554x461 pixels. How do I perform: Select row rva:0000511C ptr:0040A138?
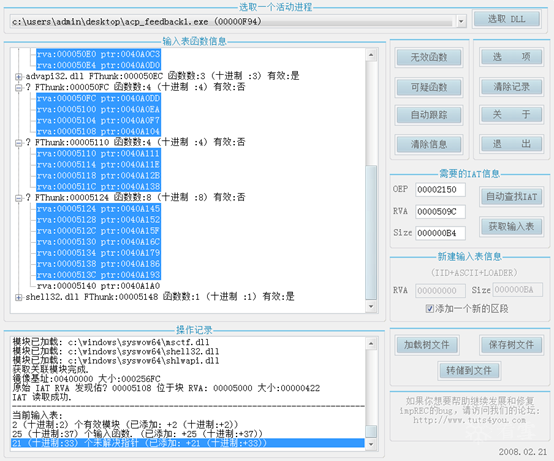point(98,187)
